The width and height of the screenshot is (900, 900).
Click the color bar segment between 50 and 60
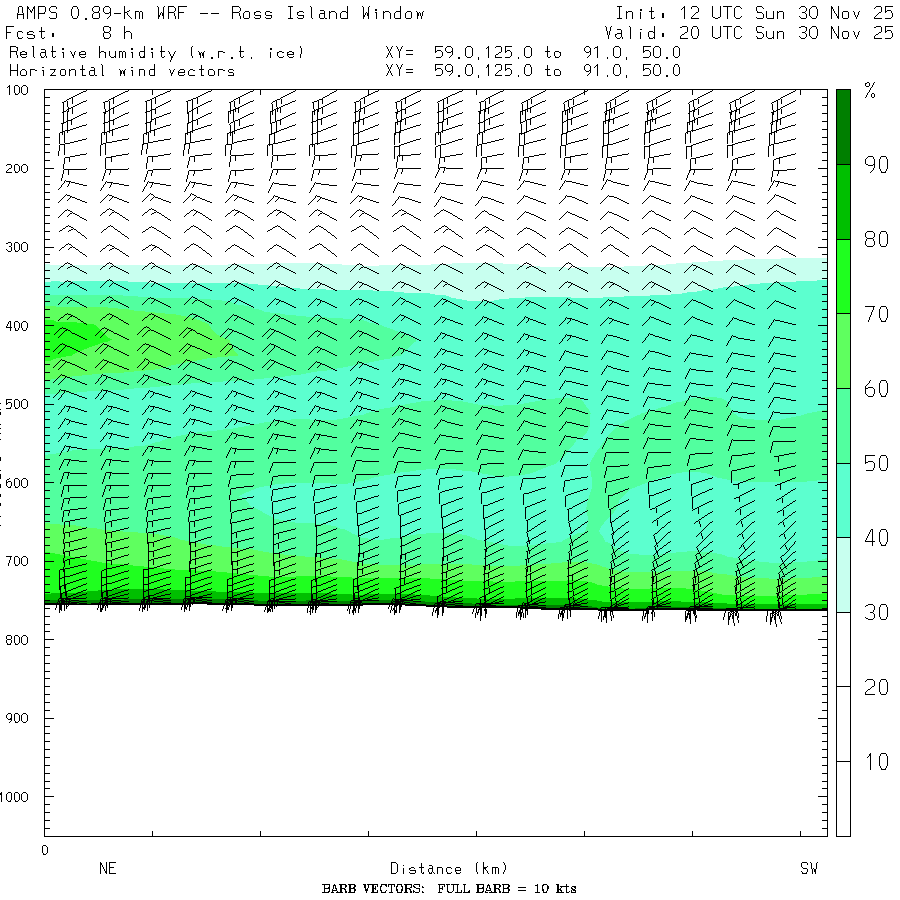[844, 425]
